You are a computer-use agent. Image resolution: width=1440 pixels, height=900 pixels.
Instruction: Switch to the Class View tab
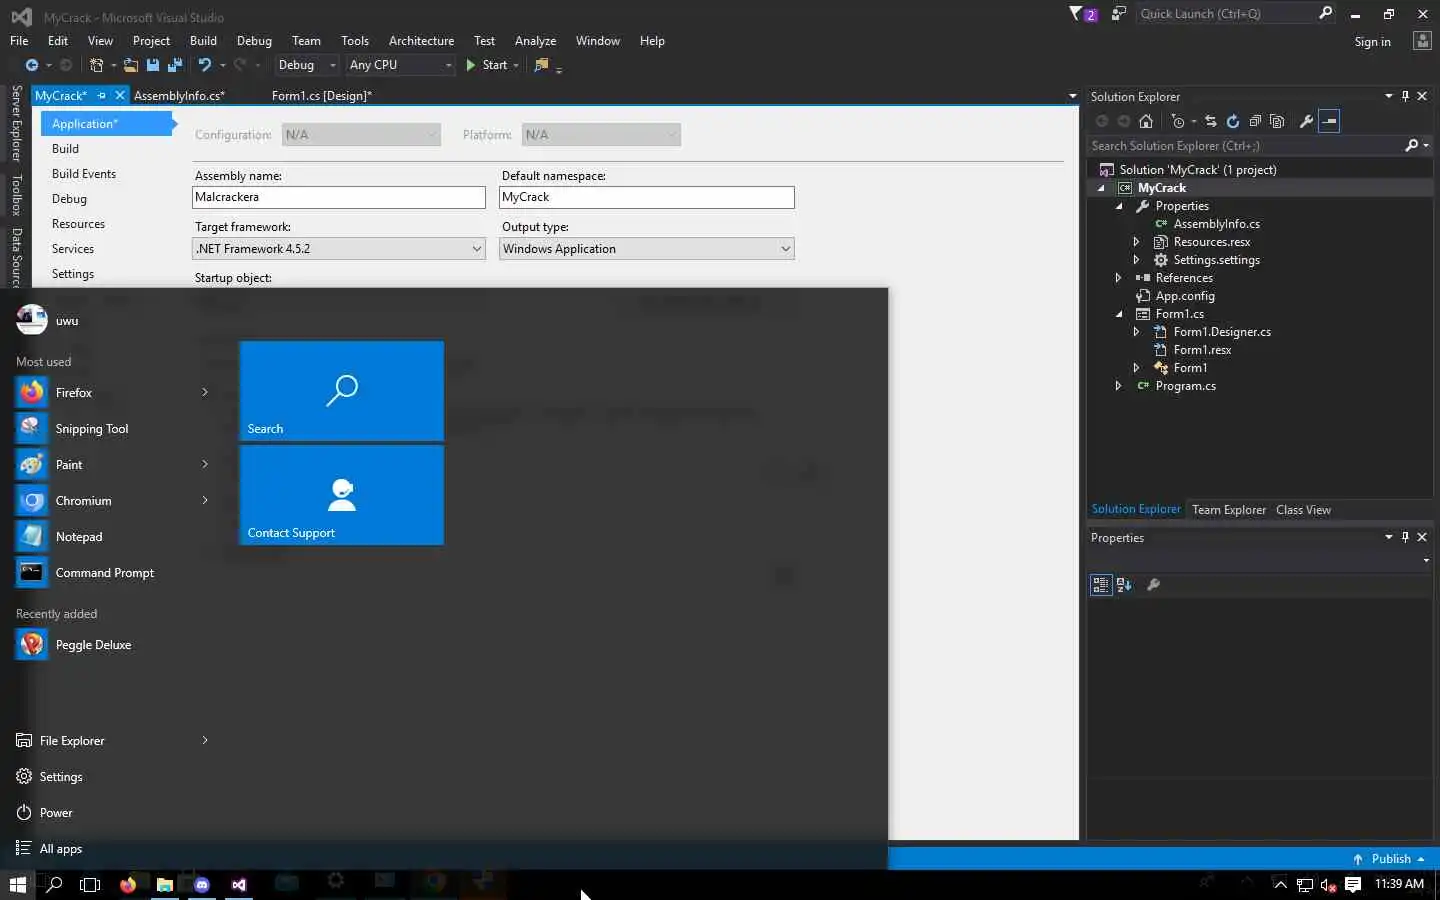coord(1303,510)
